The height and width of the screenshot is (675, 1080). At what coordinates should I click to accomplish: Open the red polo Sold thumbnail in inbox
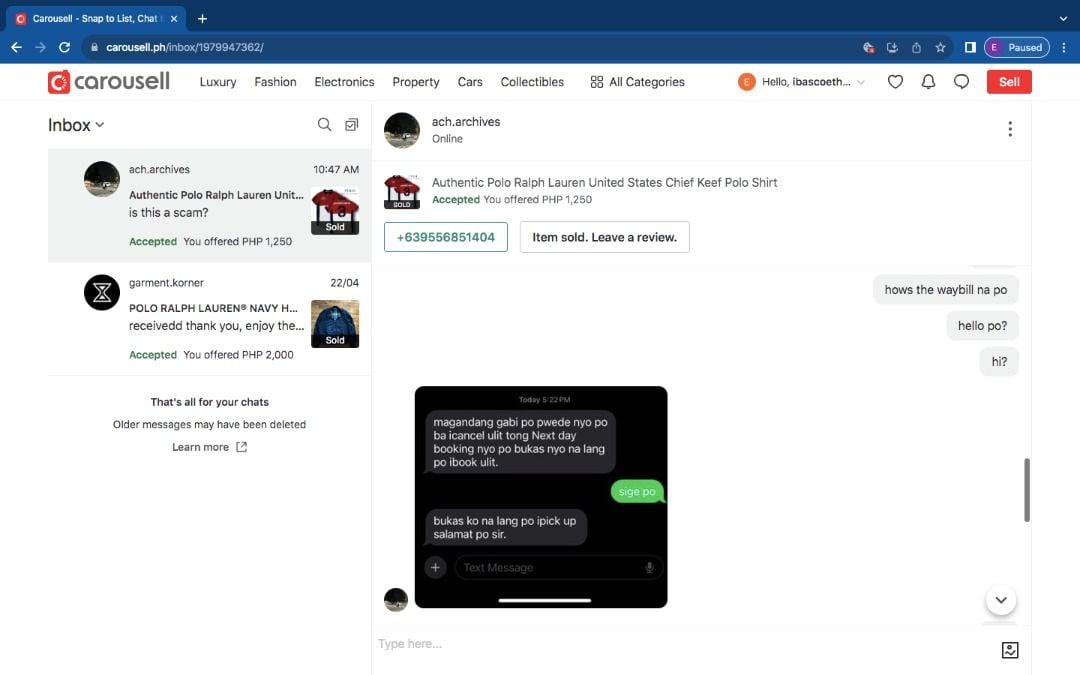[x=335, y=211]
